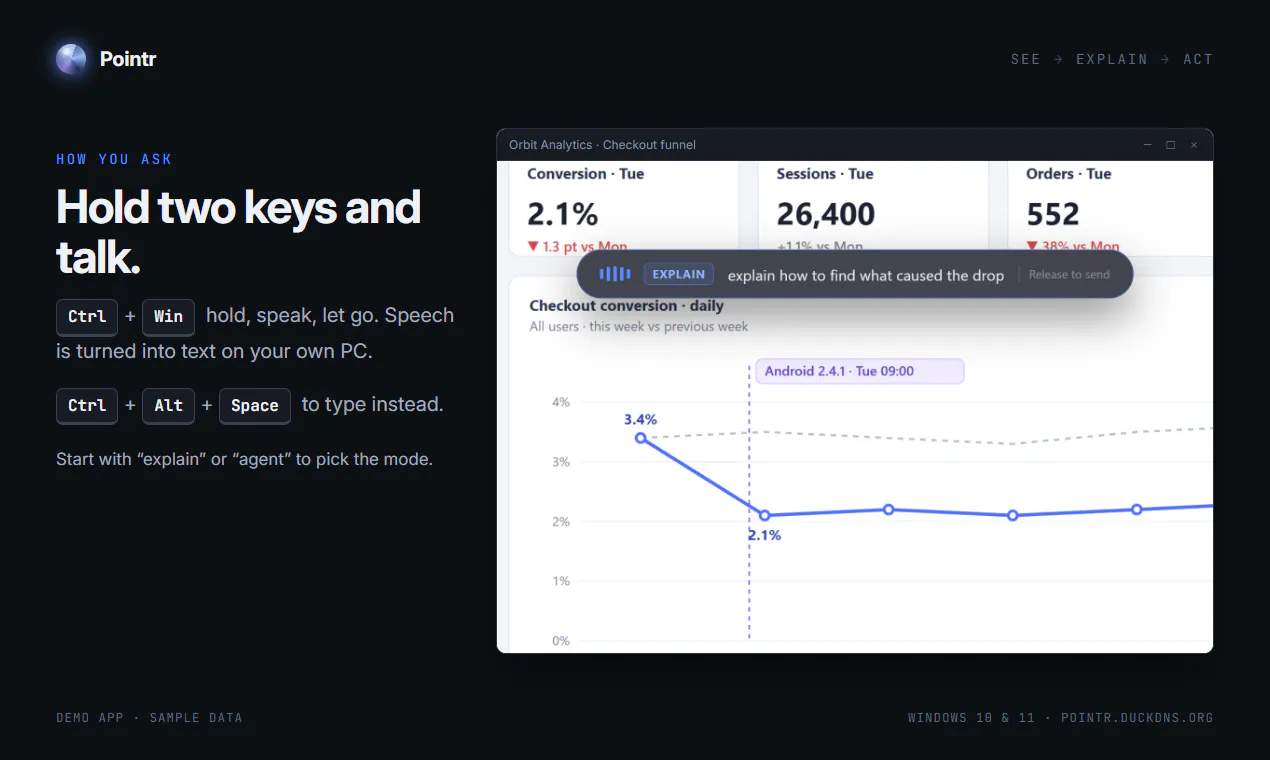Click the POINTR.DUCKDNS.ORG footer text
Viewport: 1270px width, 760px height.
pyautogui.click(x=1137, y=718)
